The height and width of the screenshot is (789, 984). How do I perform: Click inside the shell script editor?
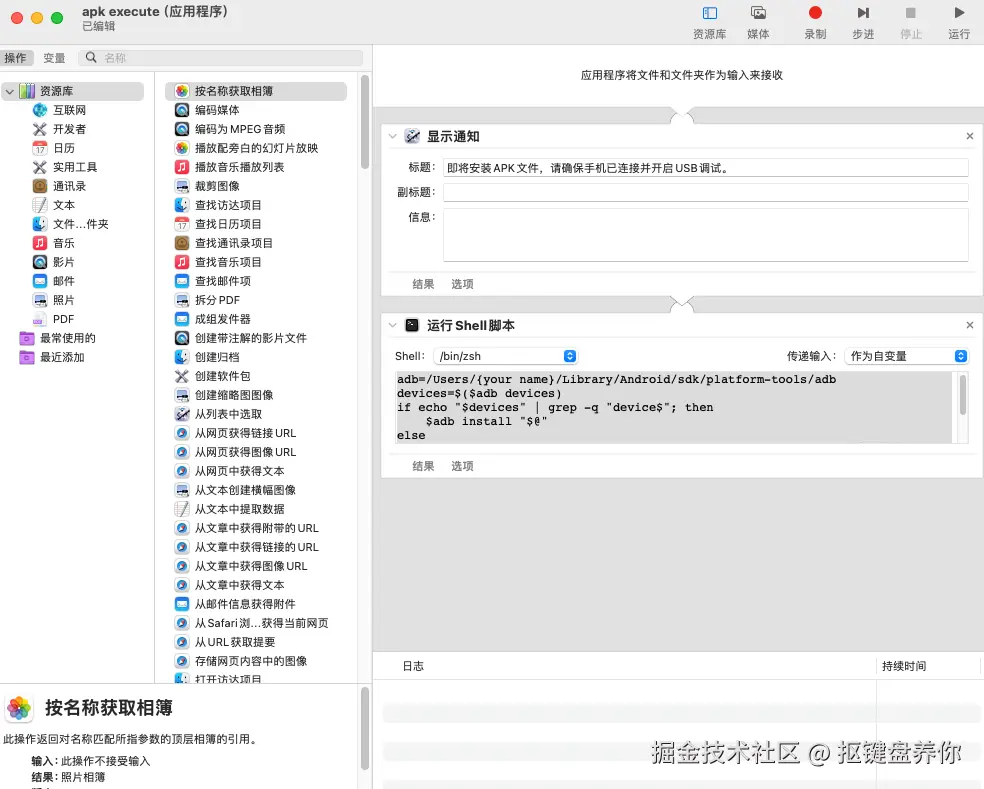tap(674, 407)
